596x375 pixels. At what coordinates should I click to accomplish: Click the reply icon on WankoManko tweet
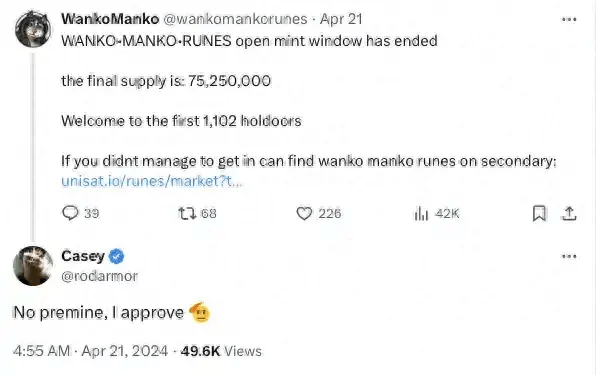pyautogui.click(x=70, y=213)
